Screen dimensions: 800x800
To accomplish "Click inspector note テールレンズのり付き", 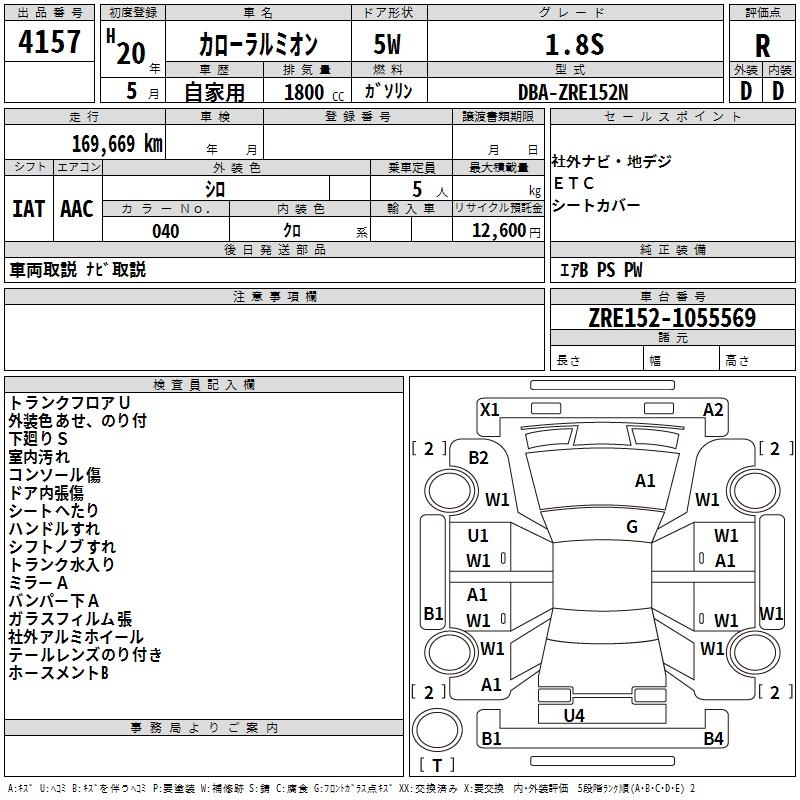I will pos(85,655).
